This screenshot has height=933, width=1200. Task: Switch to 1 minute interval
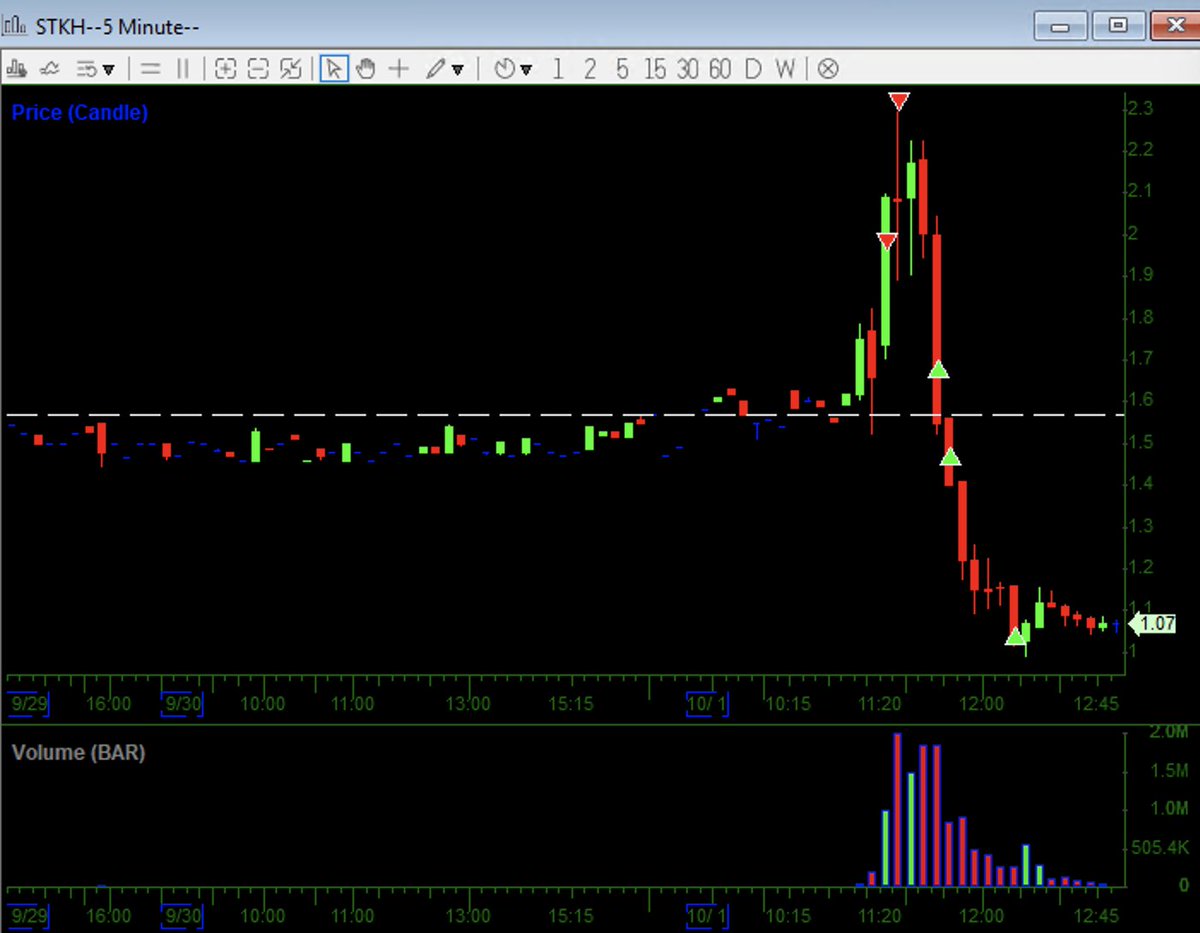[558, 69]
